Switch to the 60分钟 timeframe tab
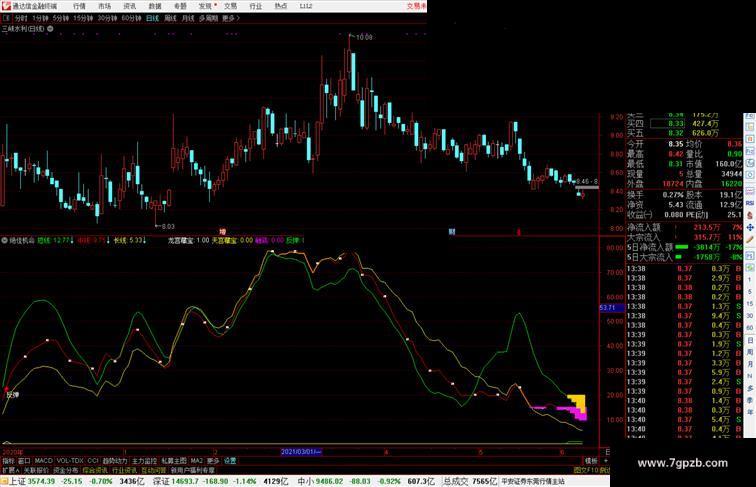This screenshot has width=756, height=487. pyautogui.click(x=131, y=18)
